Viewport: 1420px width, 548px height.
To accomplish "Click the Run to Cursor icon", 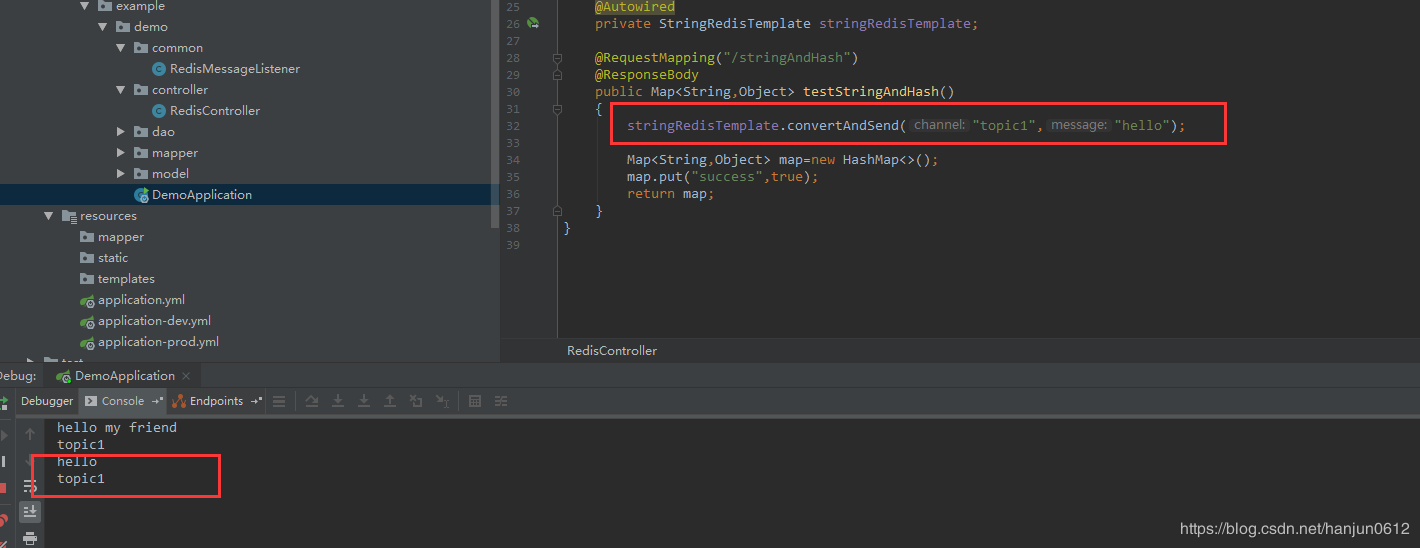I will (442, 401).
